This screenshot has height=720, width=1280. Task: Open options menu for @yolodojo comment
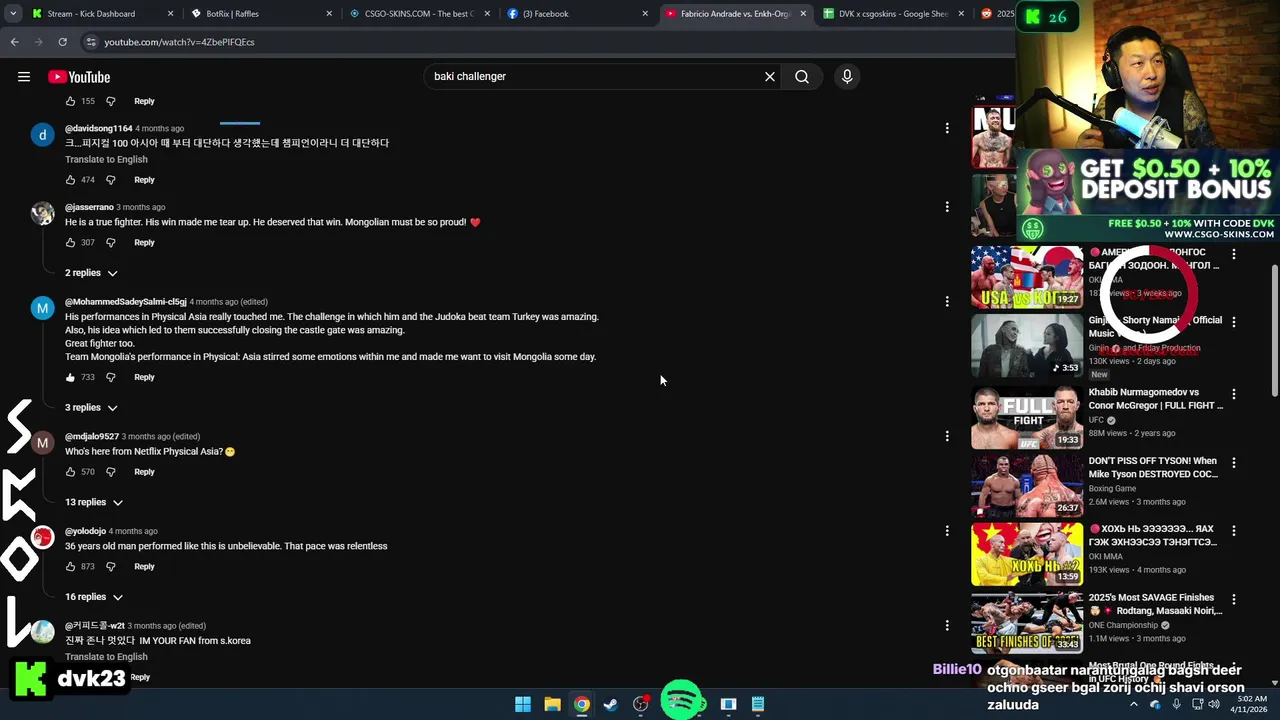947,531
